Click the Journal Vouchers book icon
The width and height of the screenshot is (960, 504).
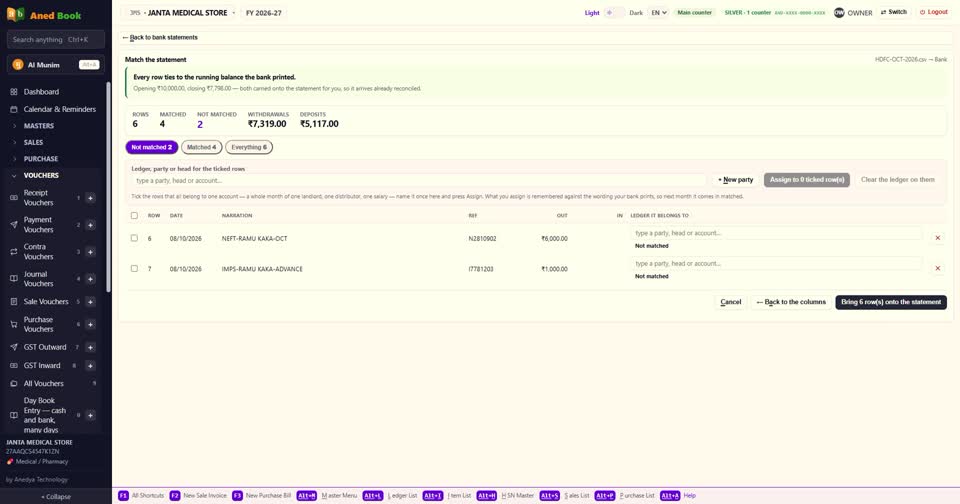13,279
